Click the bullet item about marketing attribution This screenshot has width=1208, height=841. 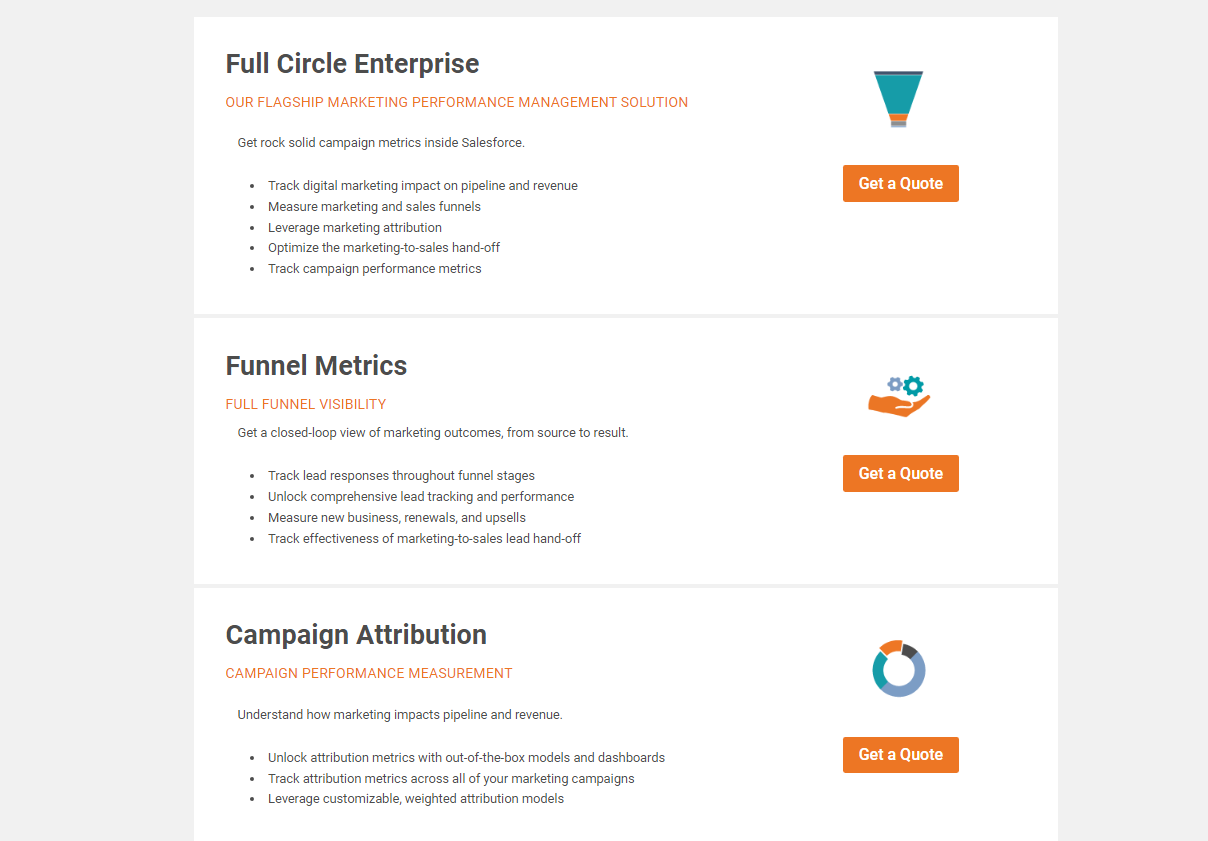[x=354, y=227]
